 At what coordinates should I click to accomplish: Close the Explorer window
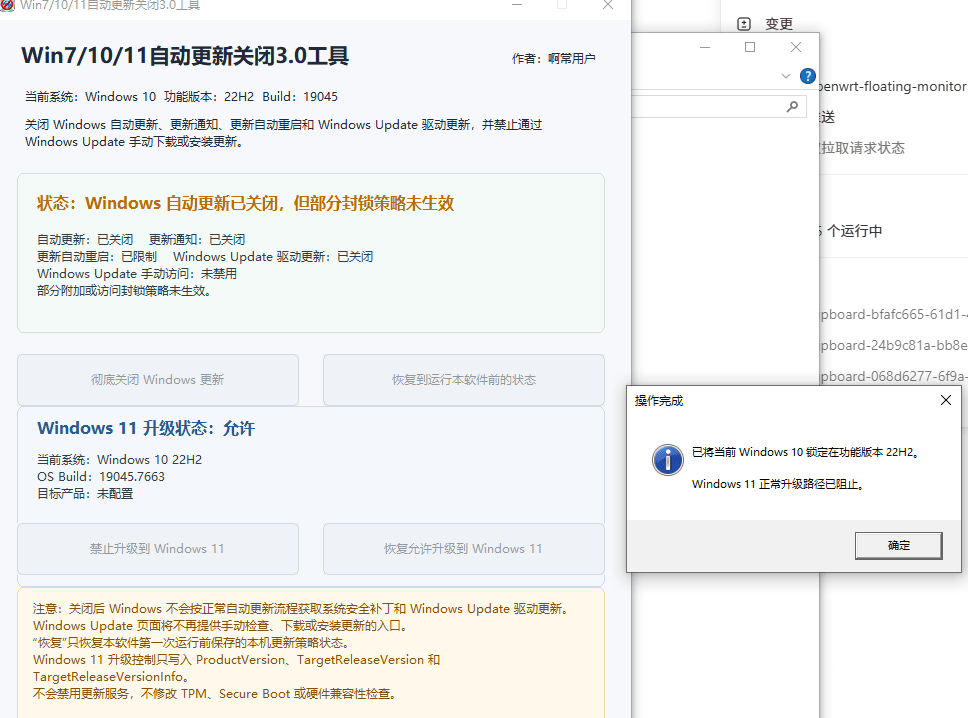point(796,48)
